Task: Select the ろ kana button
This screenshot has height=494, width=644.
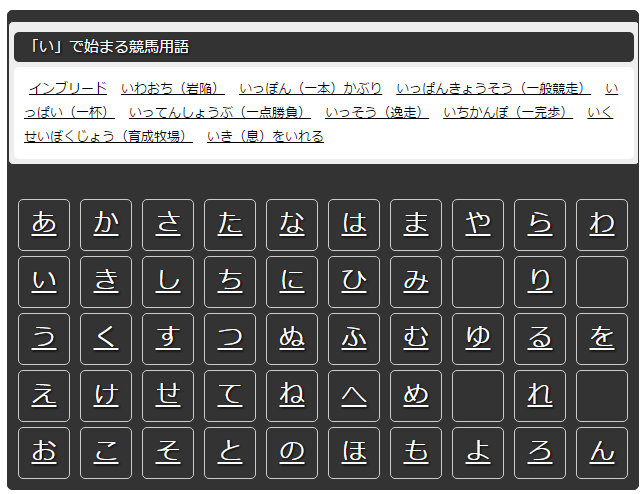Action: point(540,453)
